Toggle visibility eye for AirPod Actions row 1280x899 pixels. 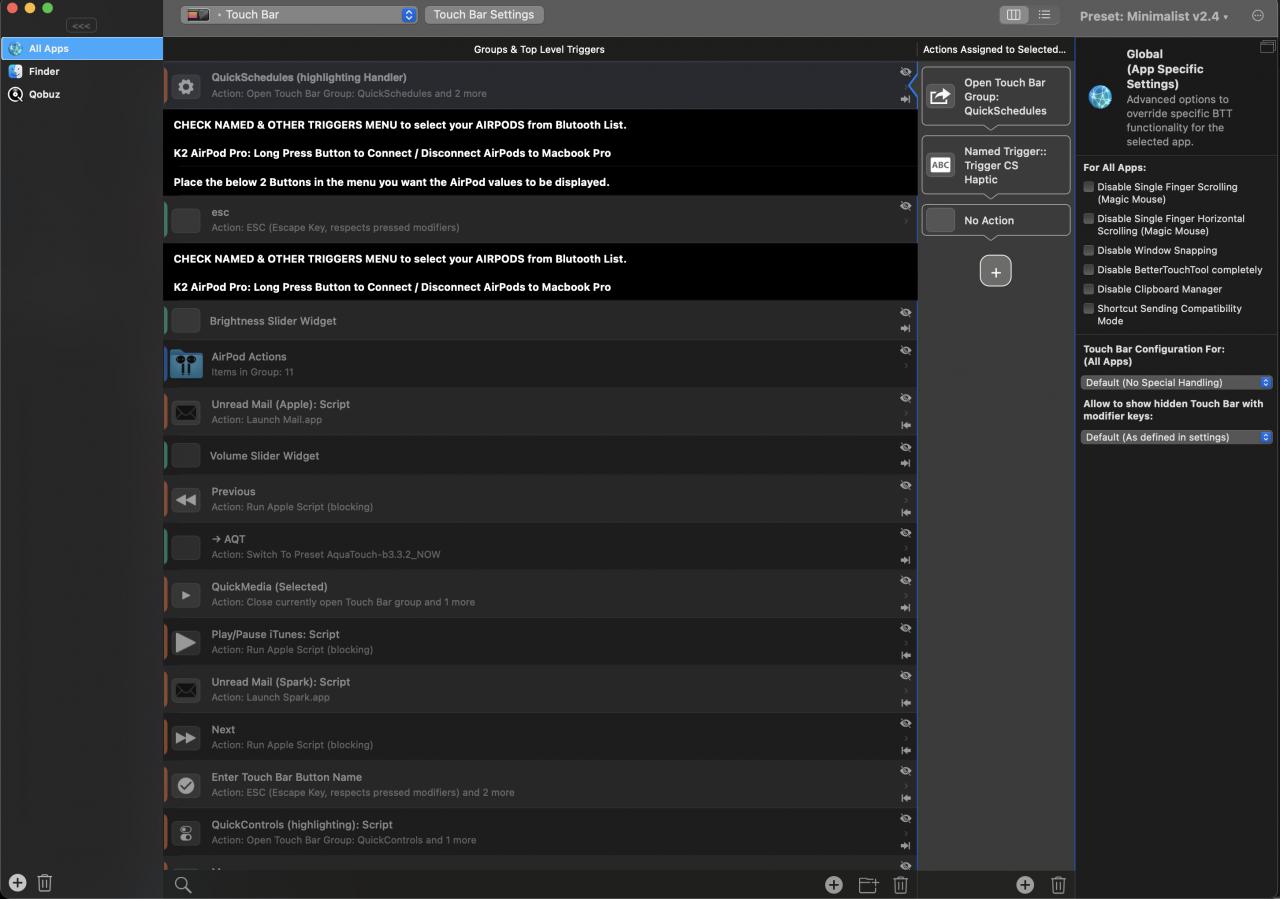click(x=905, y=350)
